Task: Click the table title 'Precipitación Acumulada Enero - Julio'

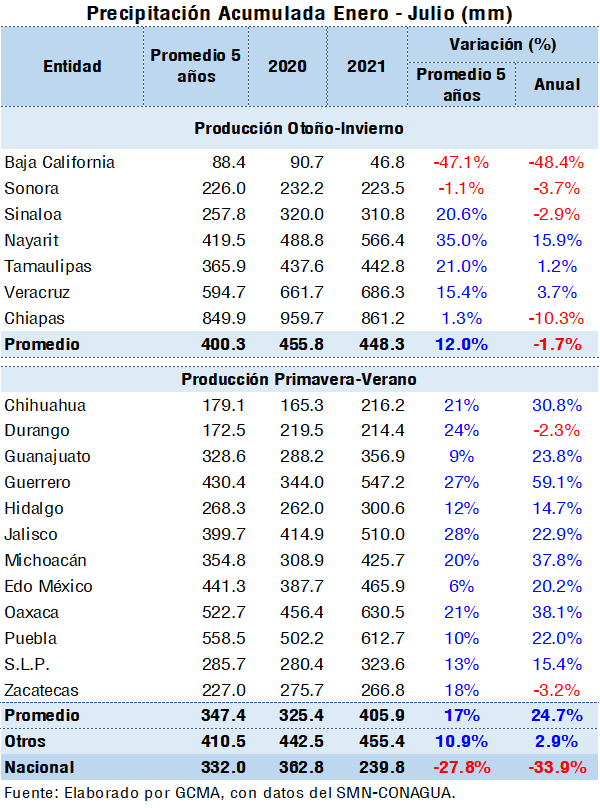Action: [300, 13]
